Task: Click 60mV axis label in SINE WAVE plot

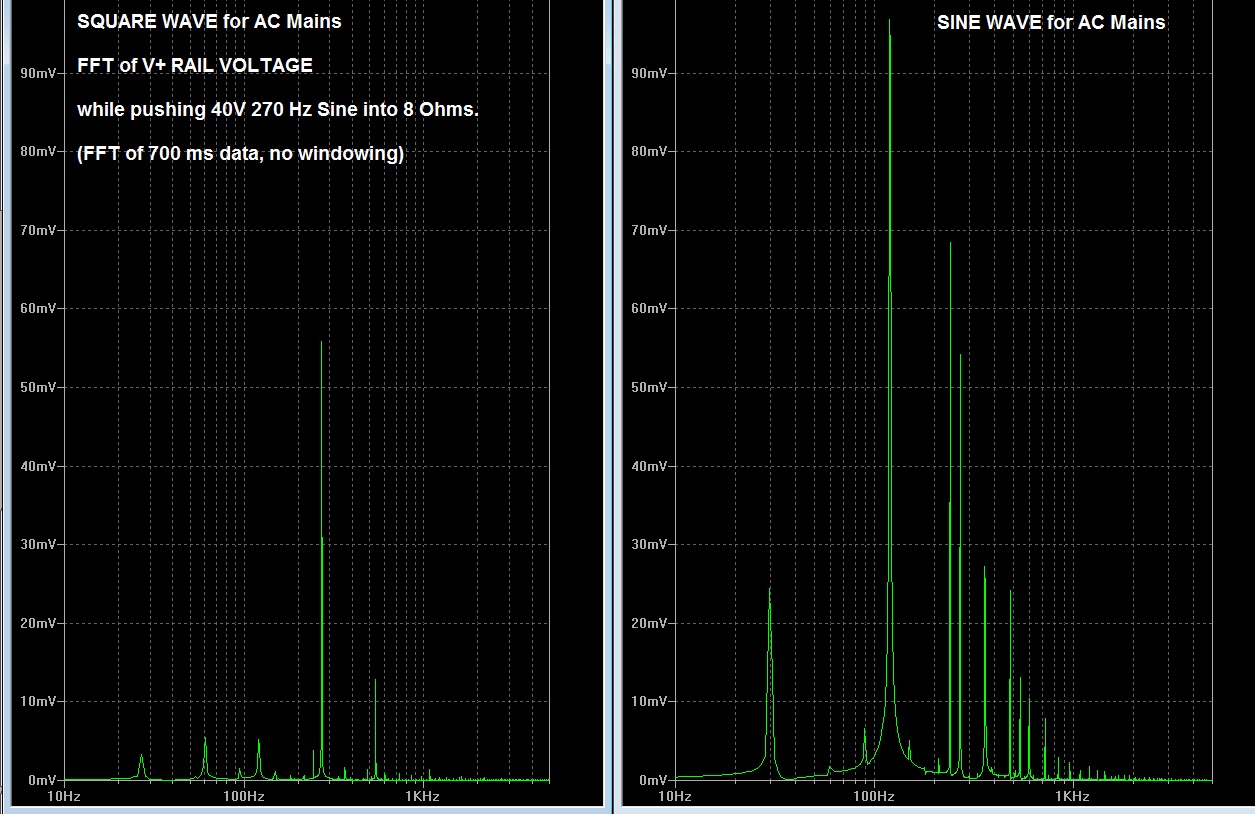Action: click(651, 308)
